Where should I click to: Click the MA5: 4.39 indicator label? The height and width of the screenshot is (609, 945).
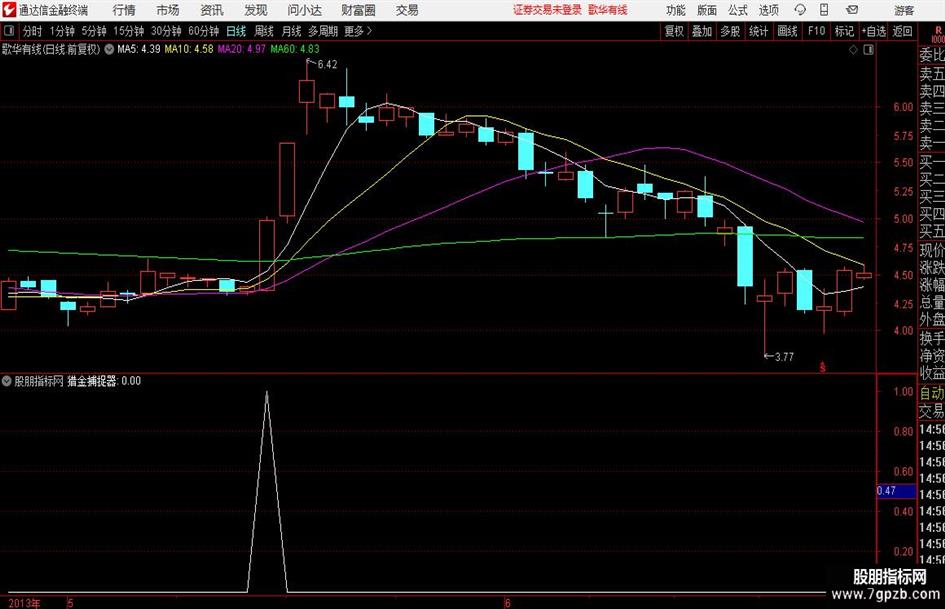tap(139, 49)
